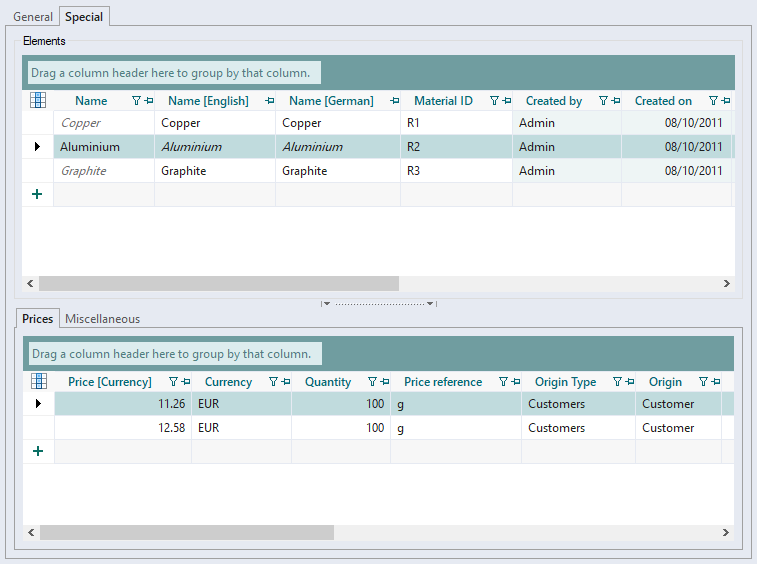Click the pin icon on Name [English] column
Screen dimensions: 757x564
point(270,101)
